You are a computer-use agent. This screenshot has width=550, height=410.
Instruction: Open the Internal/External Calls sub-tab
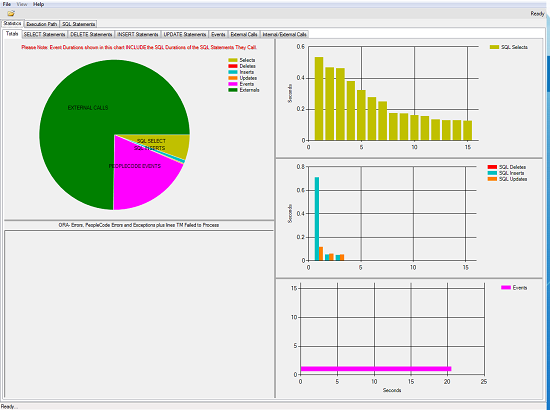point(284,34)
